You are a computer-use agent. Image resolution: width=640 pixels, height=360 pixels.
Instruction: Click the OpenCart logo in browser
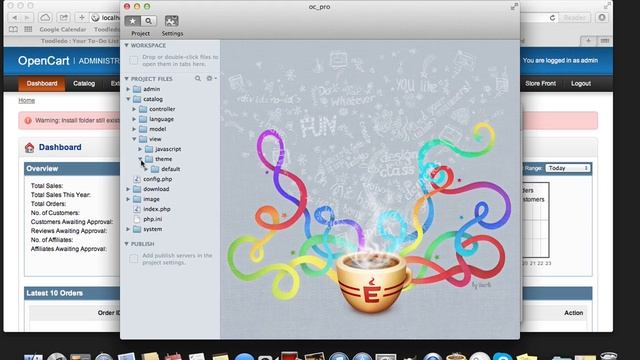pos(43,61)
